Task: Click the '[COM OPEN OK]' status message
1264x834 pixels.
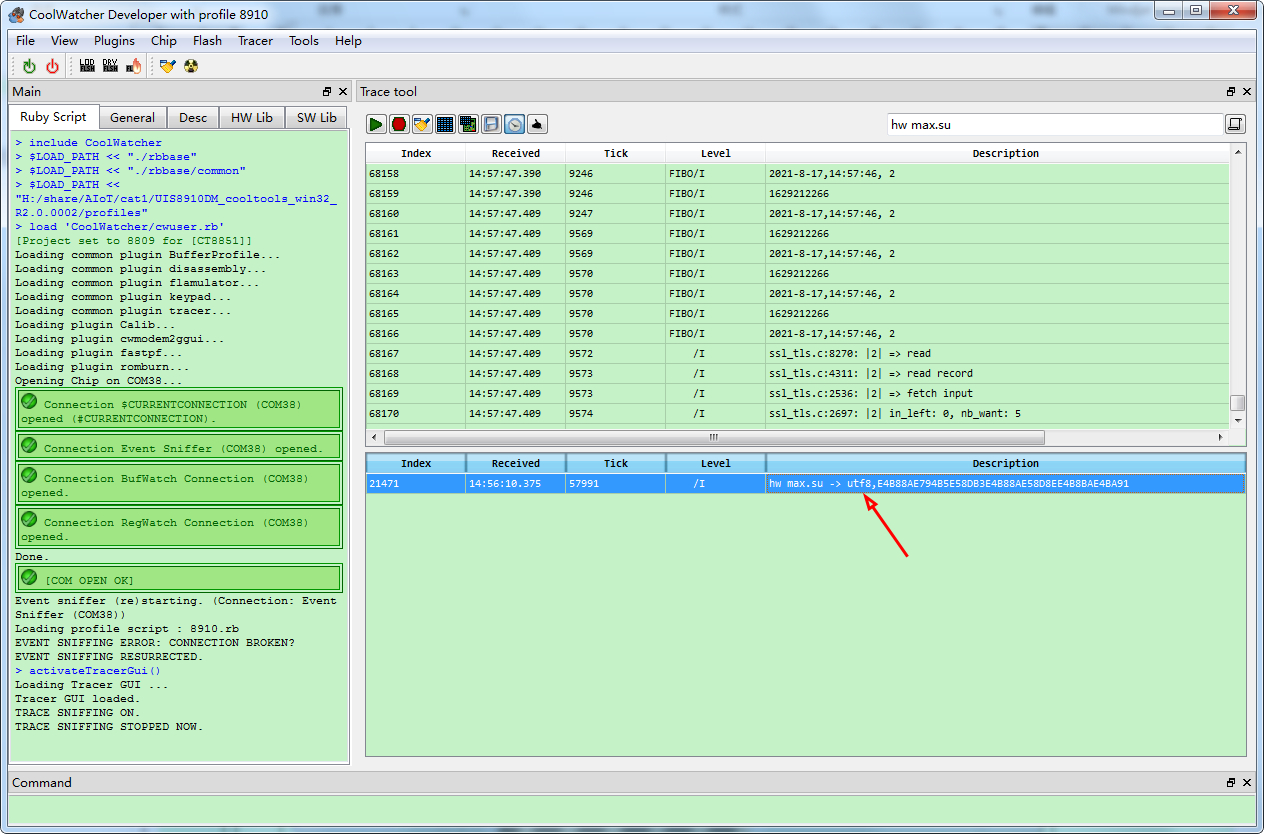Action: click(180, 579)
